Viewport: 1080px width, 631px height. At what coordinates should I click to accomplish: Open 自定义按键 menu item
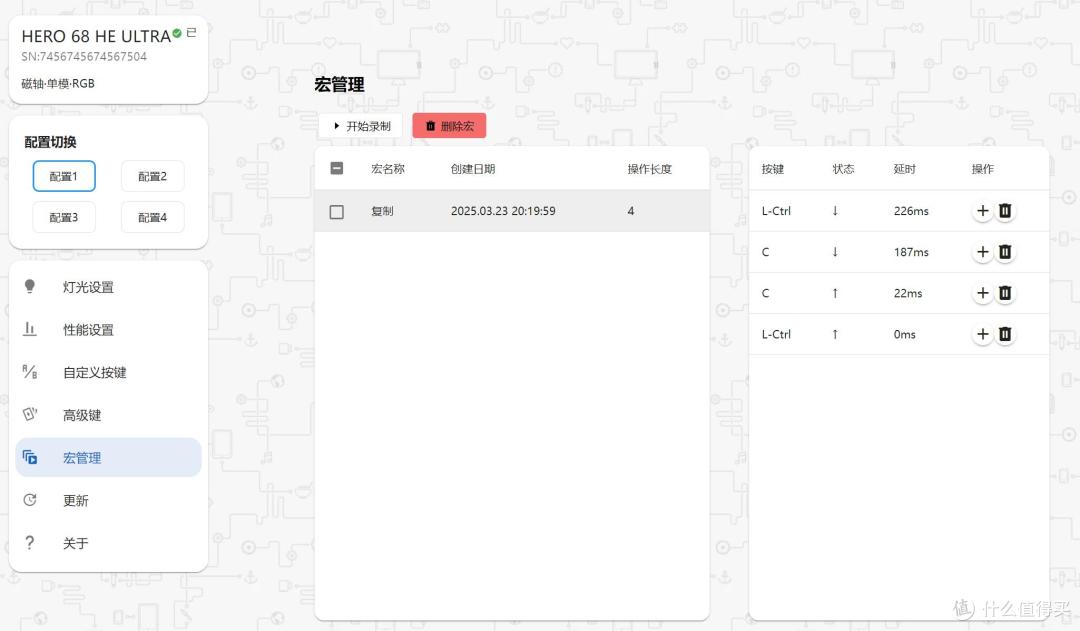(108, 373)
